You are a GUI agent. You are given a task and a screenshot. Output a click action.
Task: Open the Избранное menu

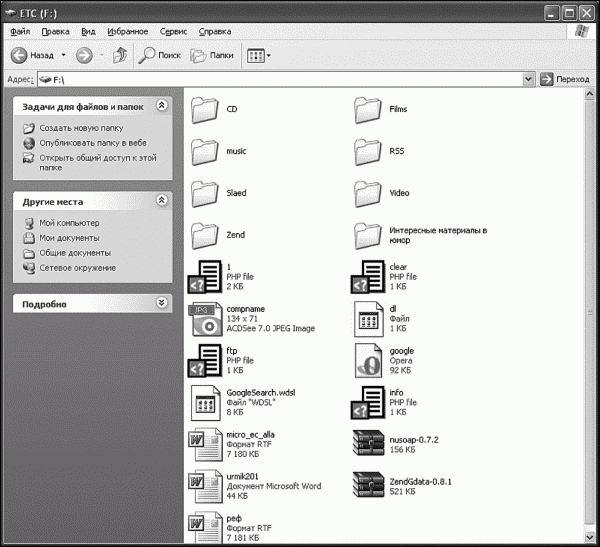[x=127, y=32]
